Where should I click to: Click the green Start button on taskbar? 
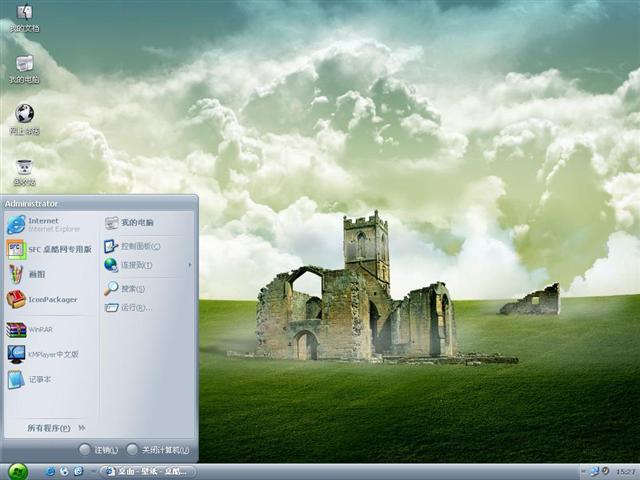click(17, 471)
